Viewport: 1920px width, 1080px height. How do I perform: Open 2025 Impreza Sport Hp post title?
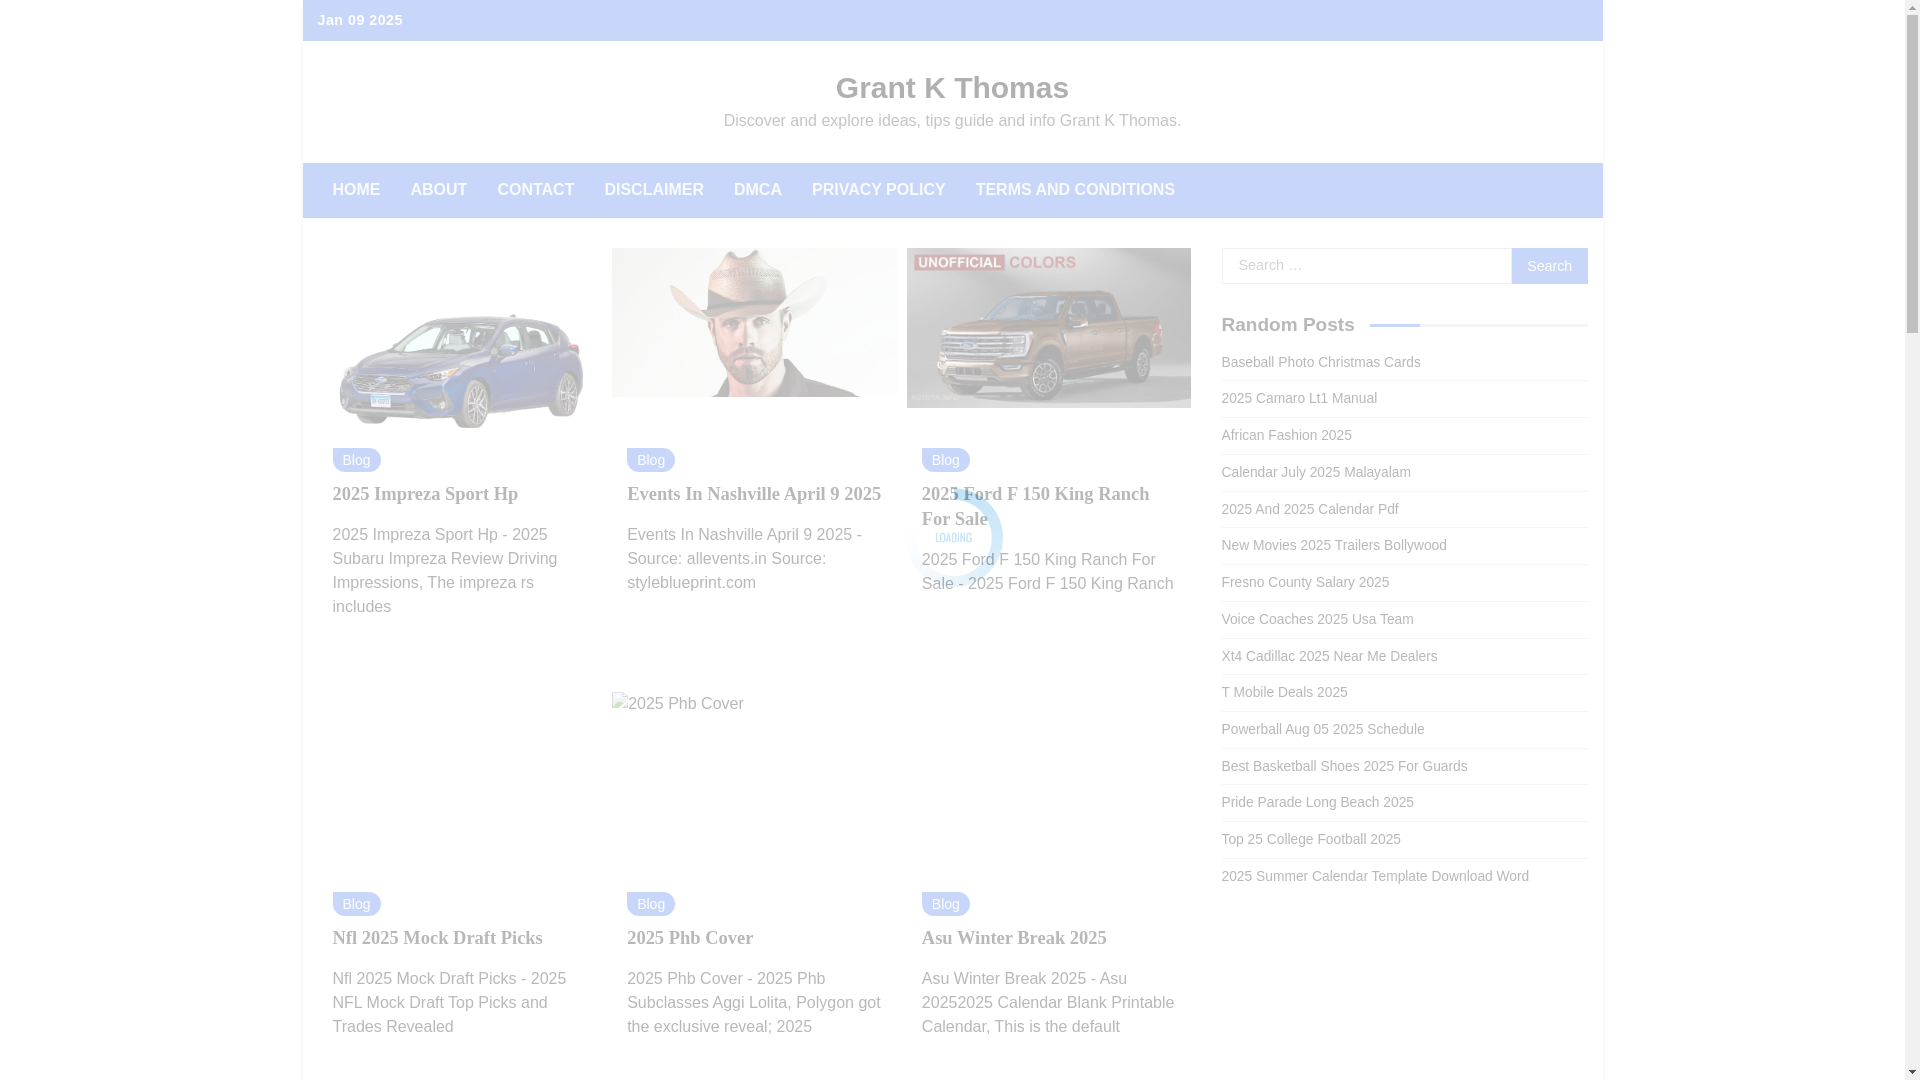click(425, 494)
